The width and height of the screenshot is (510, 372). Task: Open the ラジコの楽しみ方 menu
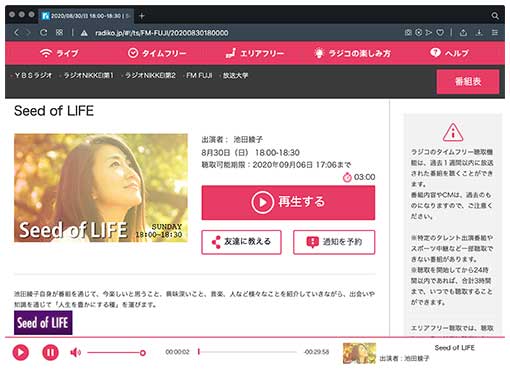coord(353,53)
